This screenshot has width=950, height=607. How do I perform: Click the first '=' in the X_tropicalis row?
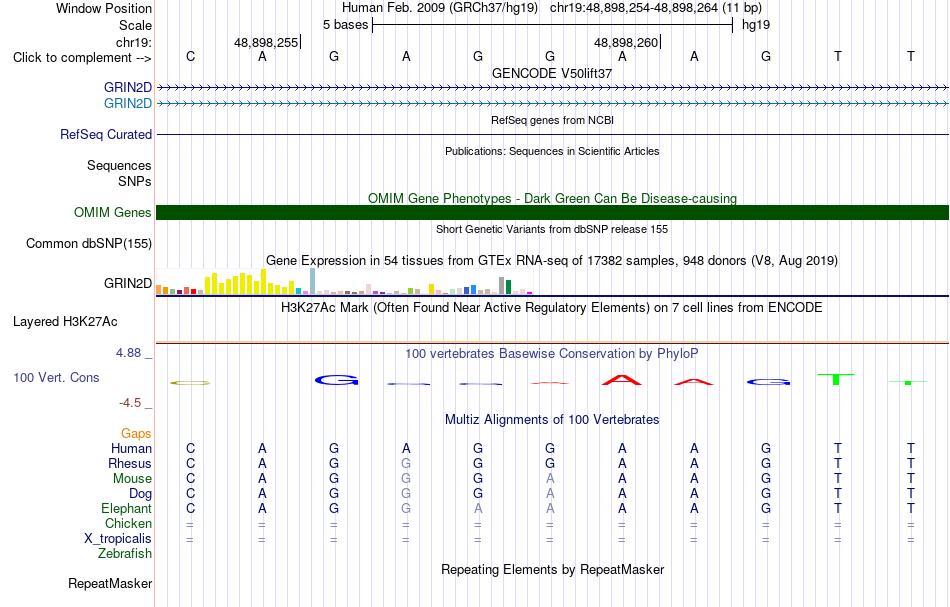[x=190, y=539]
